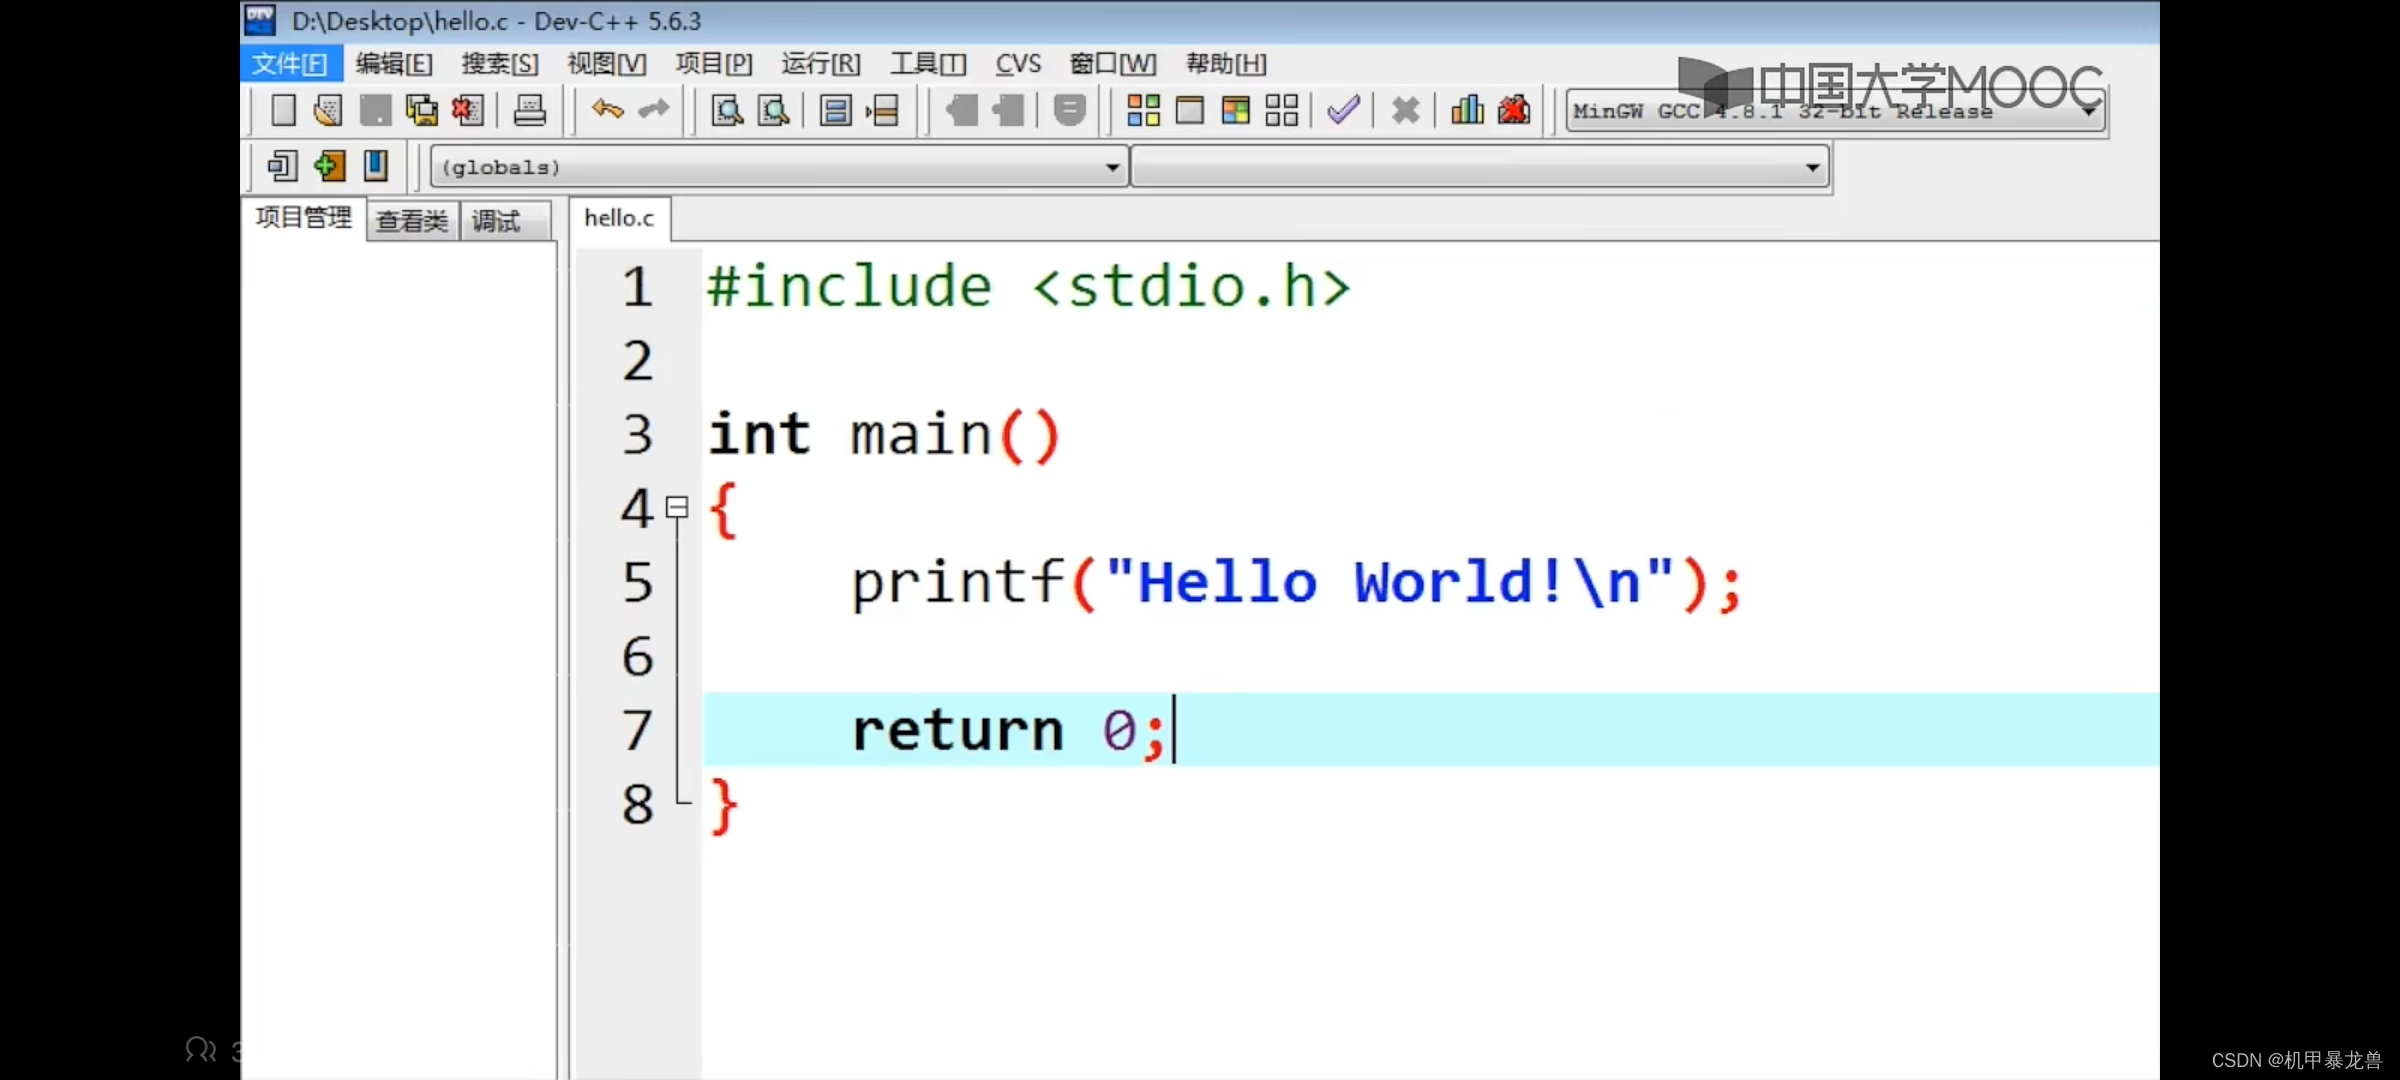2400x1080 pixels.
Task: Click line number 2 in the gutter
Action: (637, 361)
